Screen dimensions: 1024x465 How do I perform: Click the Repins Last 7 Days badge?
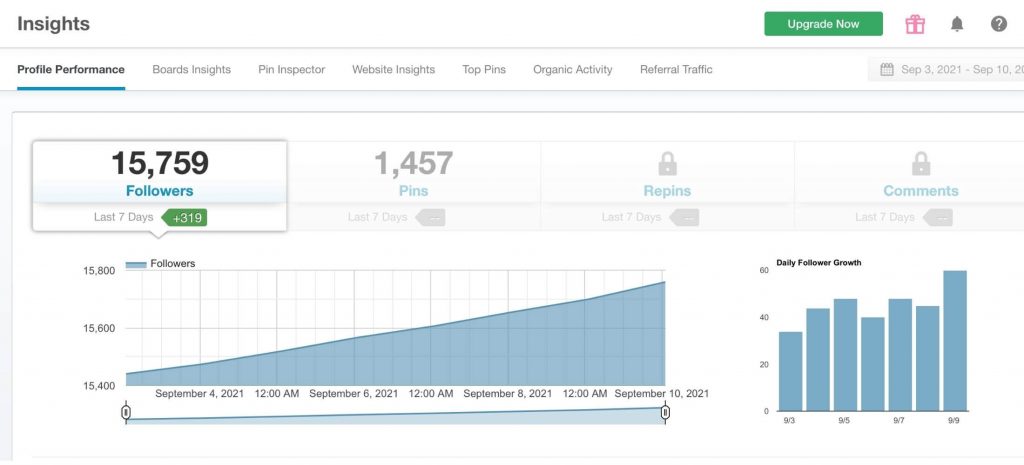[684, 217]
